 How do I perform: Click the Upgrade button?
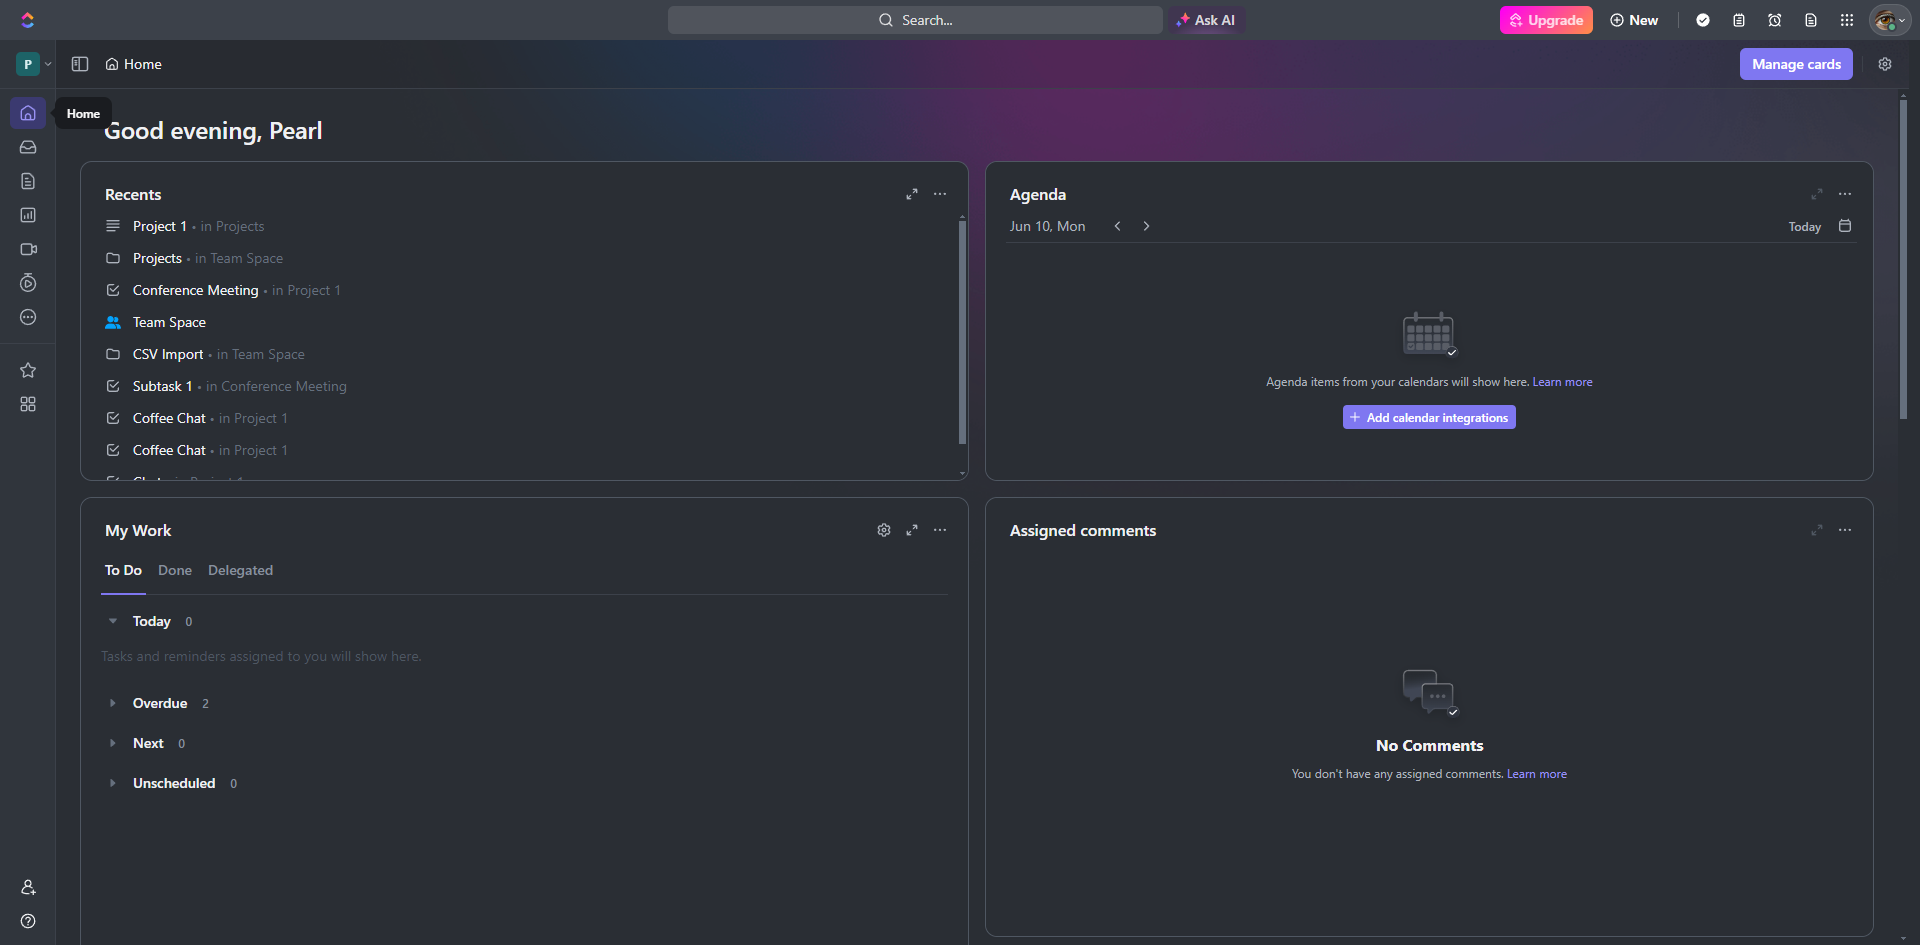tap(1546, 20)
